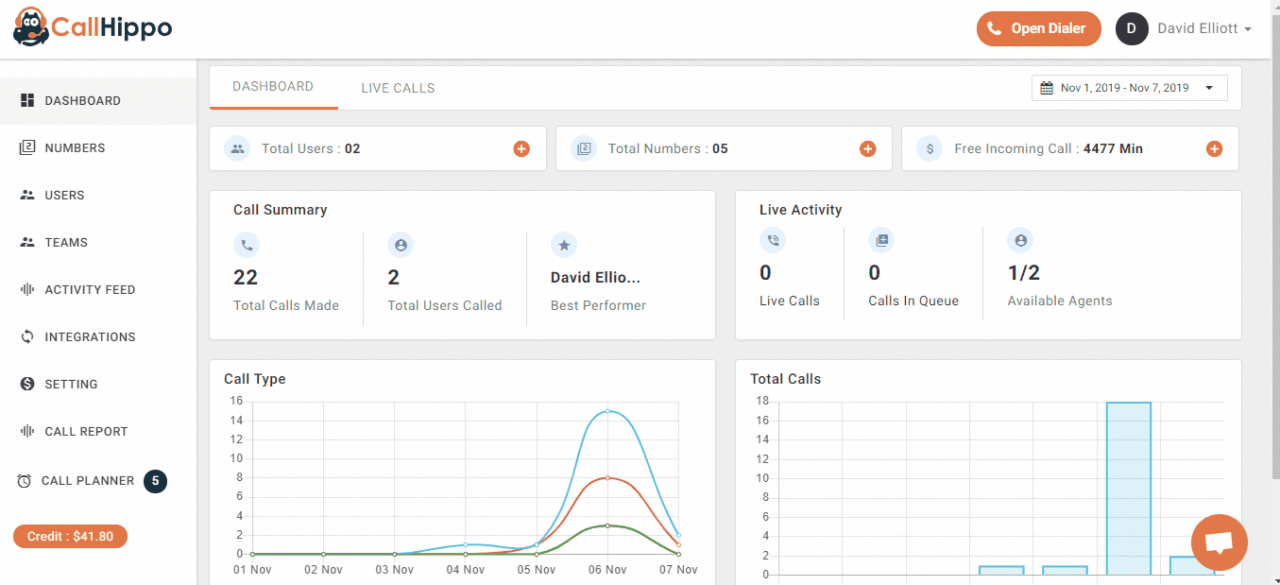Click the Free Incoming Call : 4477 Min text

(1048, 148)
